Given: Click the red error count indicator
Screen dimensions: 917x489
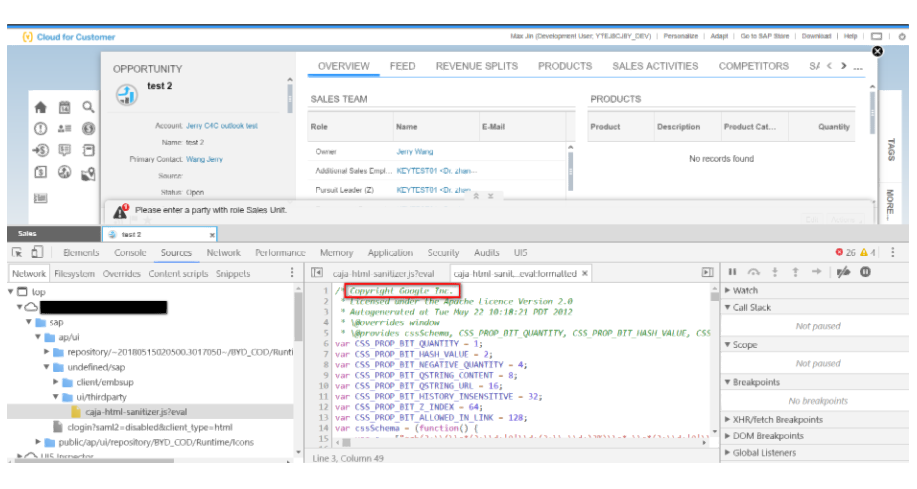Looking at the screenshot, I should pyautogui.click(x=845, y=252).
